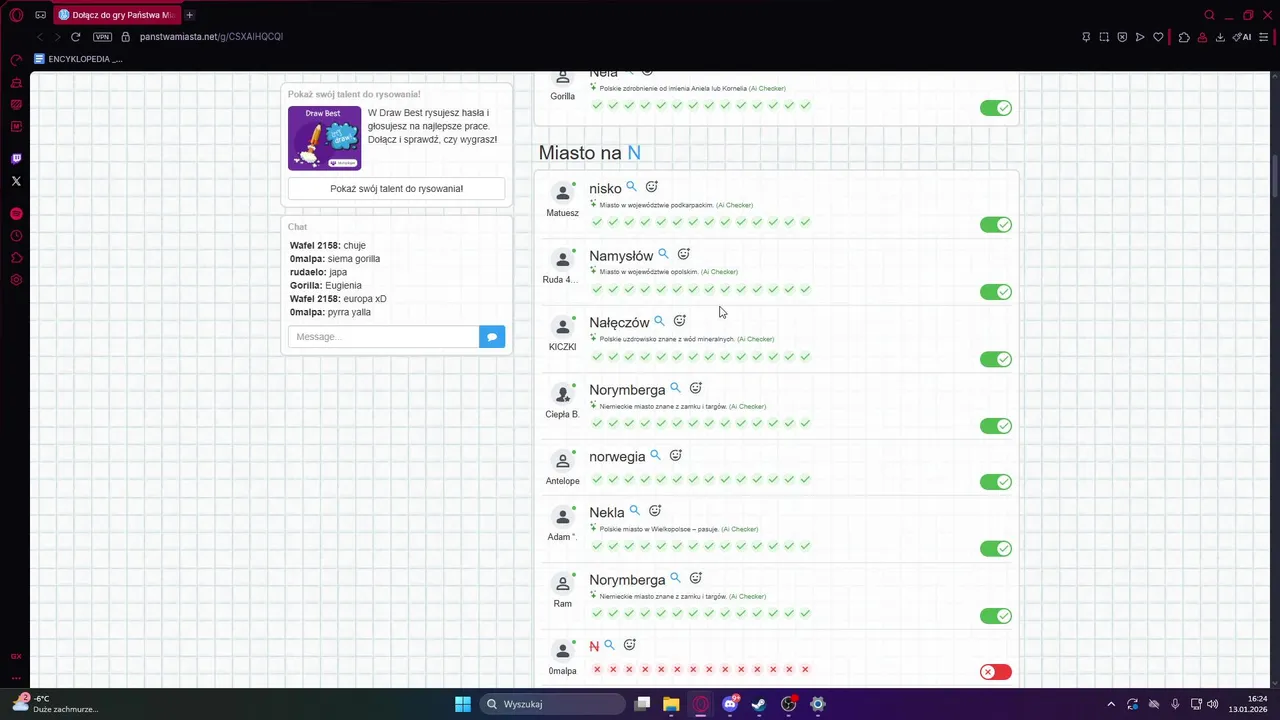1280x720 pixels.
Task: Open File Explorer from taskbar
Action: click(x=671, y=704)
